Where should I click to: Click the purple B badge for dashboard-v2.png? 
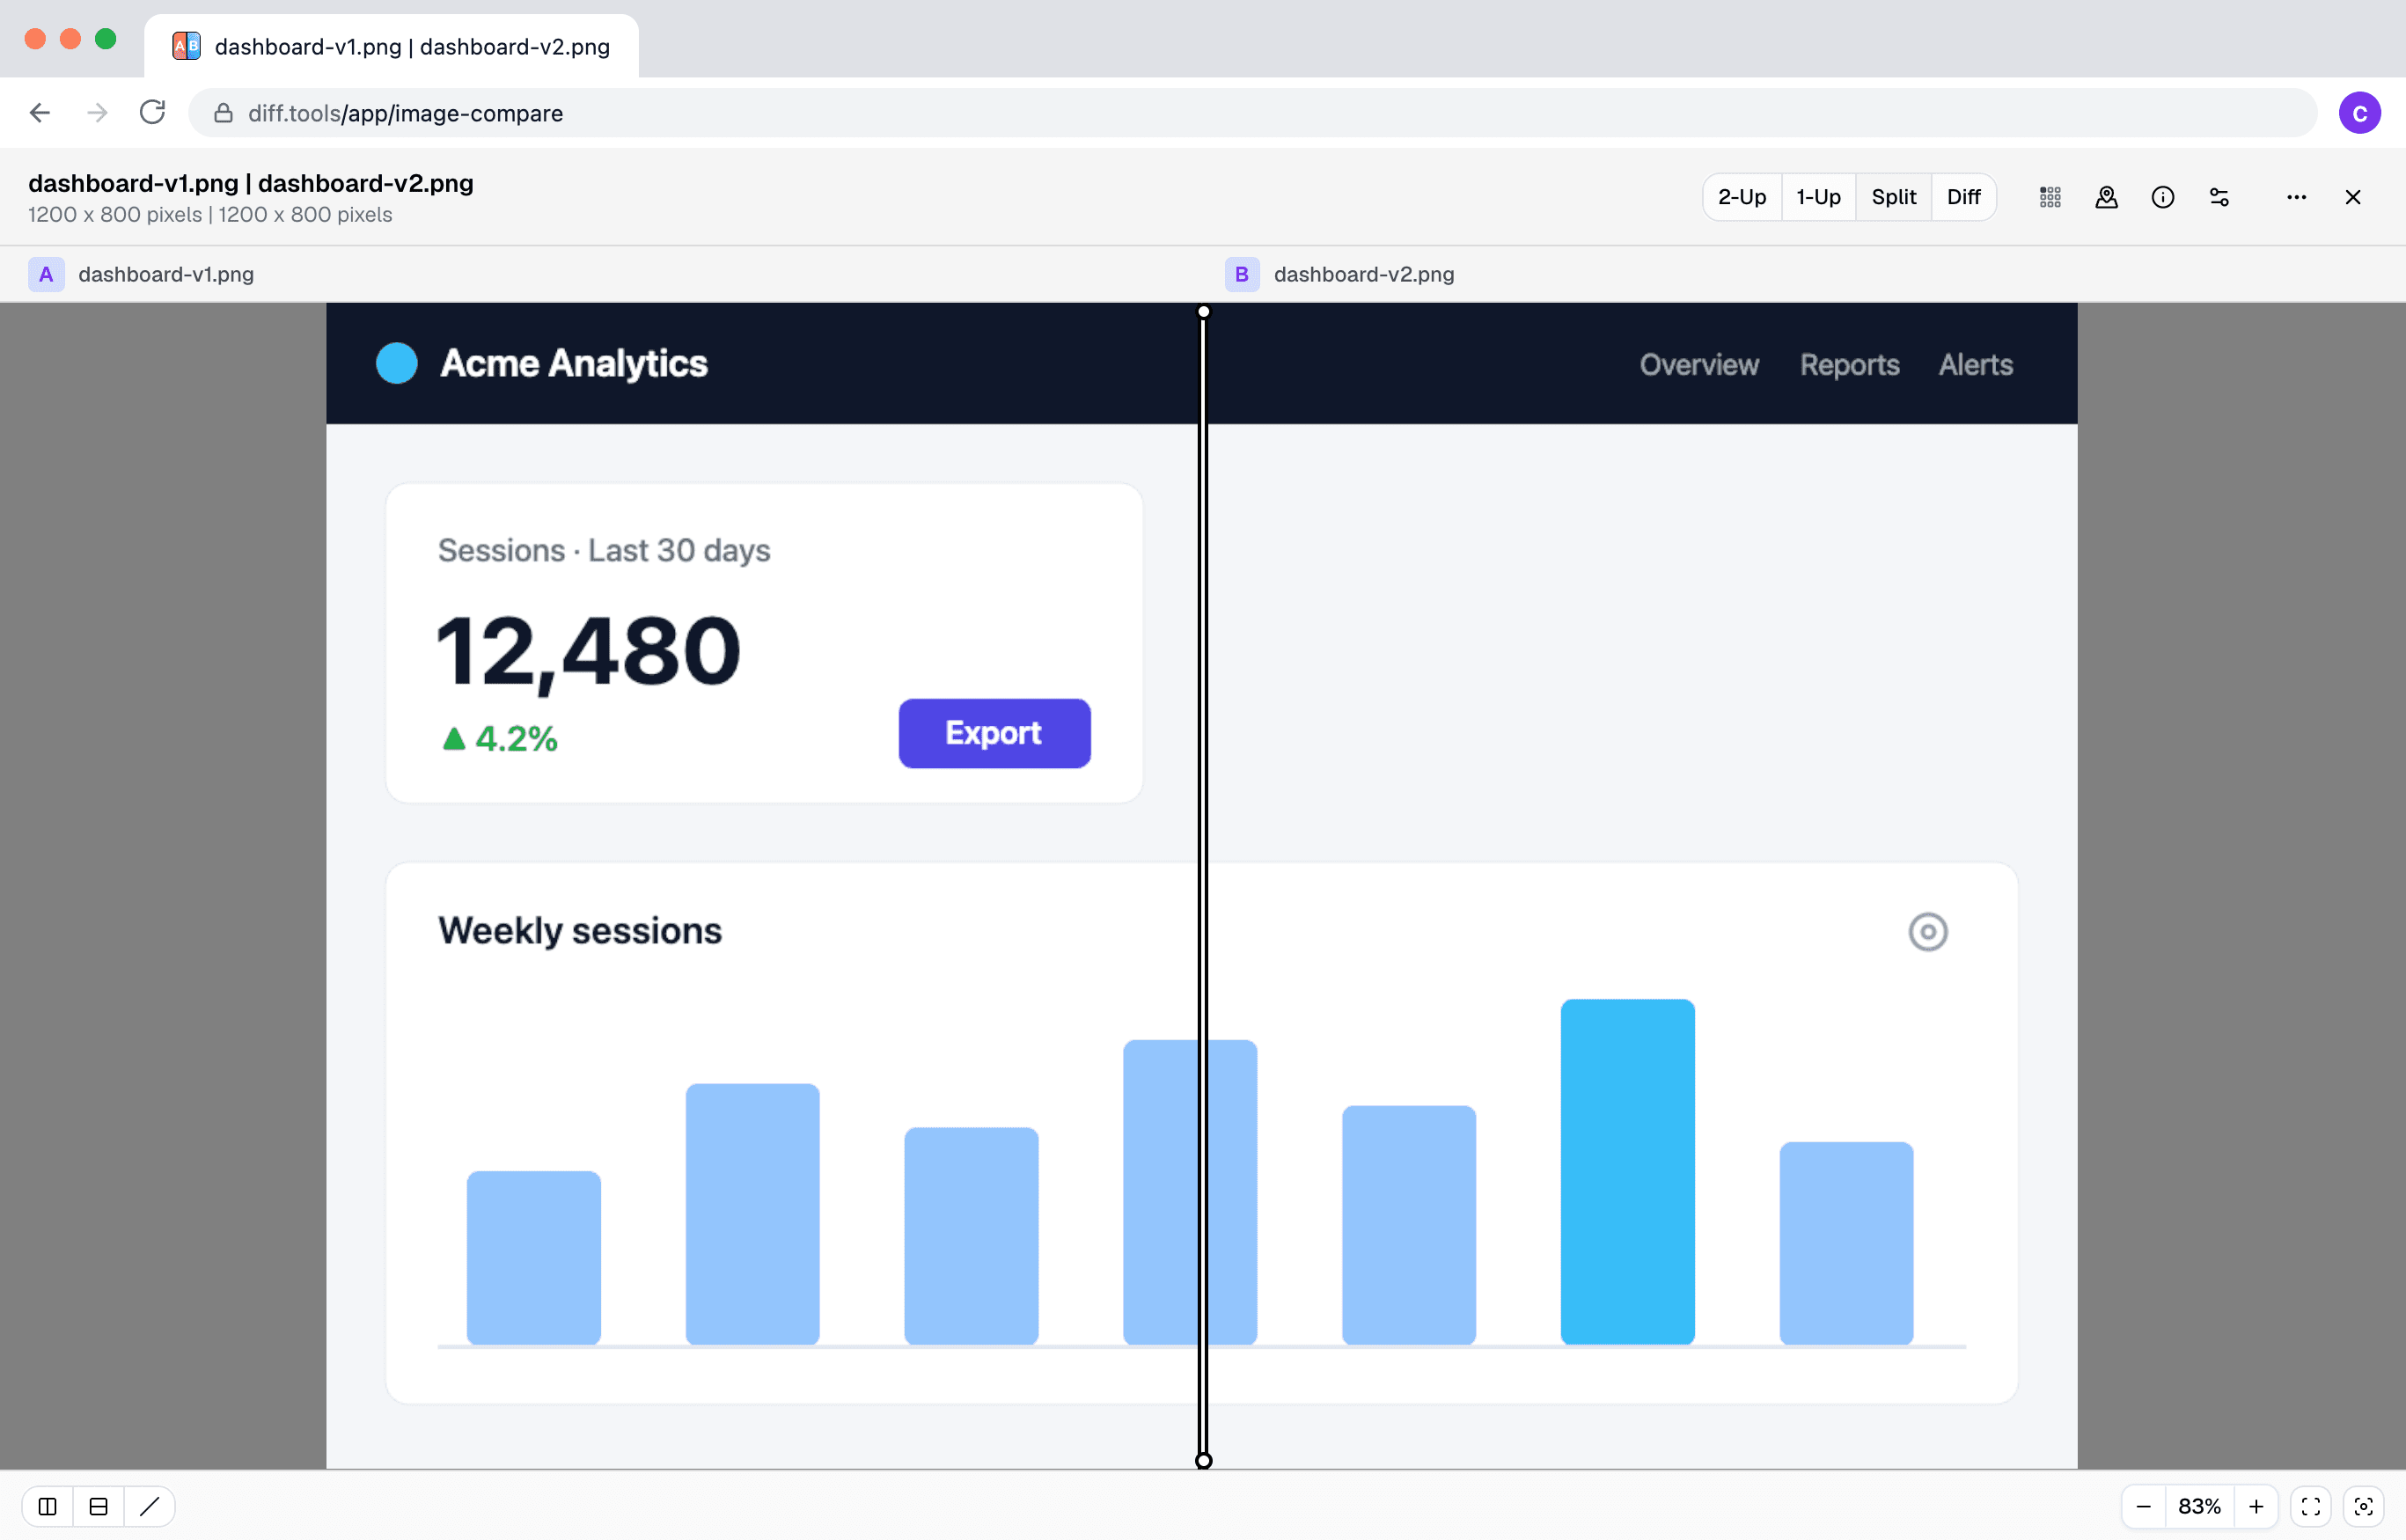pos(1241,274)
